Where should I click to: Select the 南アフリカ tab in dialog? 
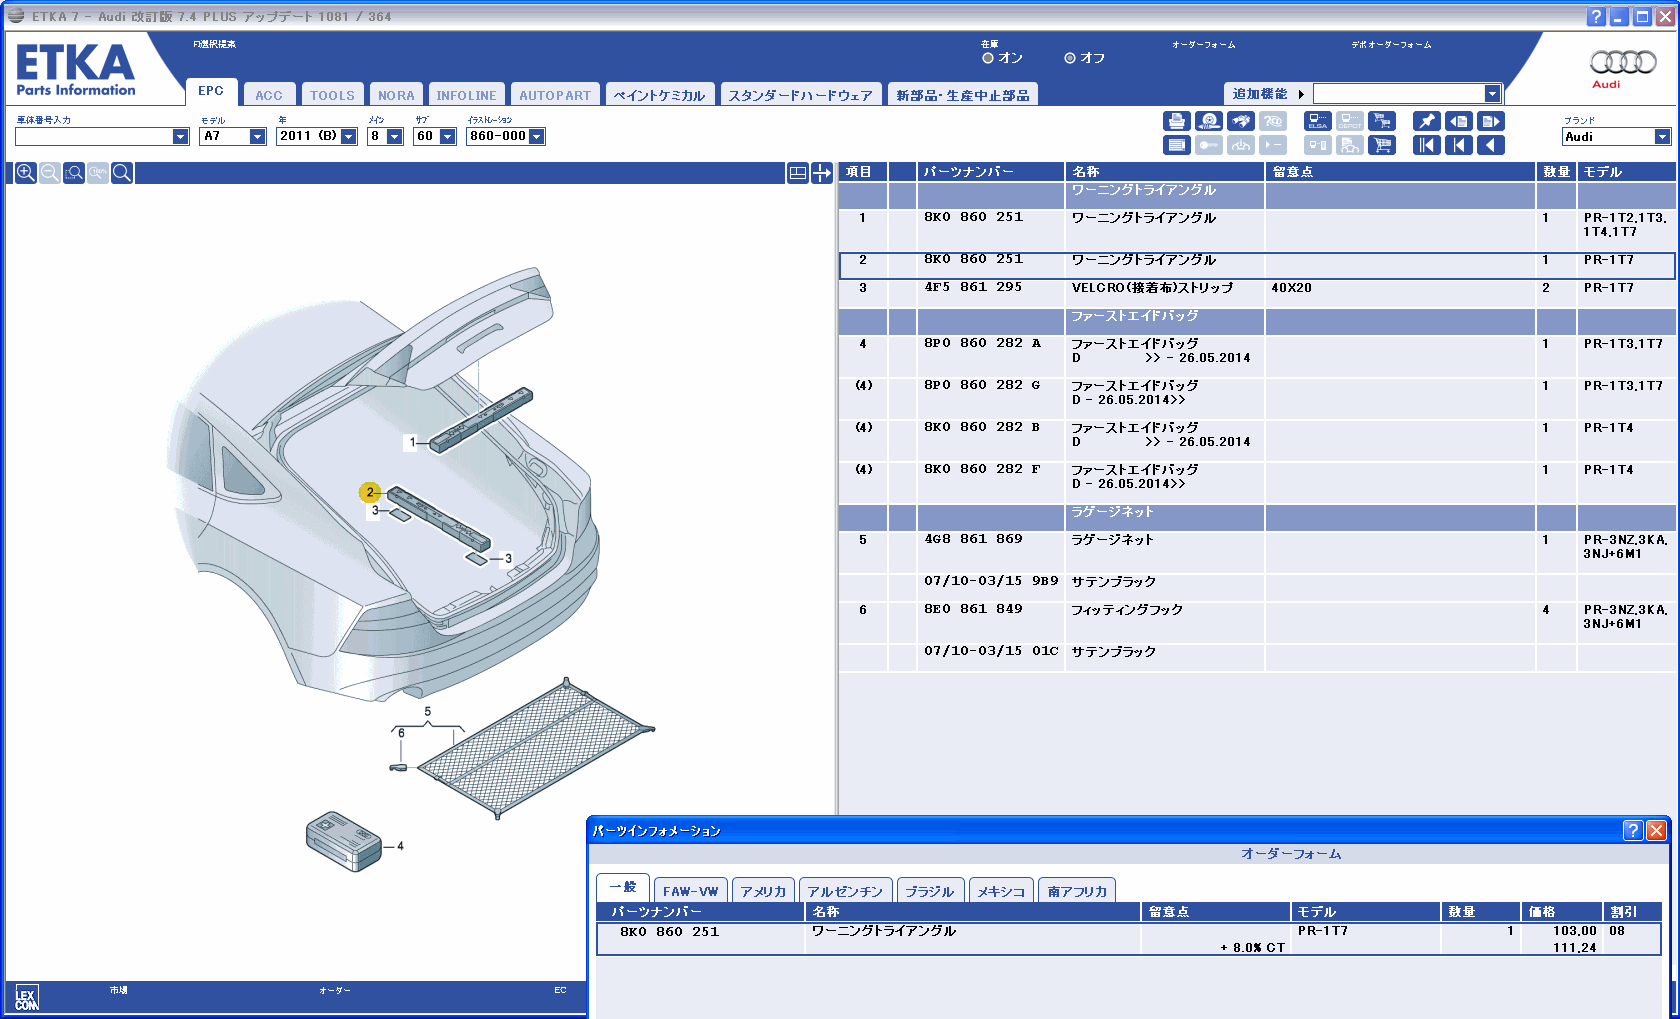point(1077,891)
